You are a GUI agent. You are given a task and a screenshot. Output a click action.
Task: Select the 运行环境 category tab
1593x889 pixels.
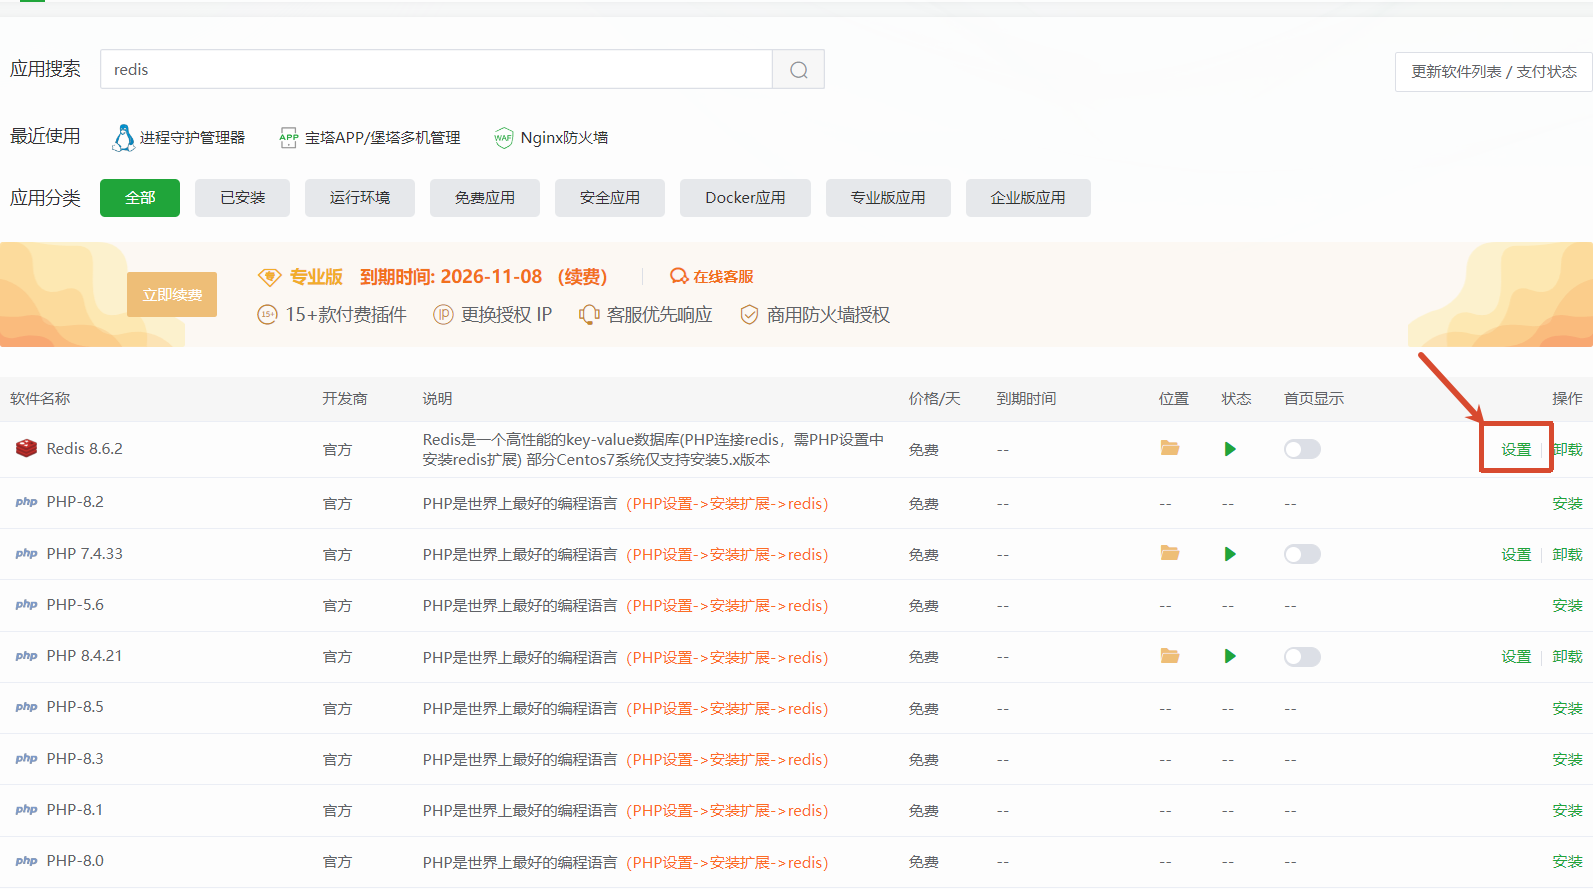click(x=360, y=198)
